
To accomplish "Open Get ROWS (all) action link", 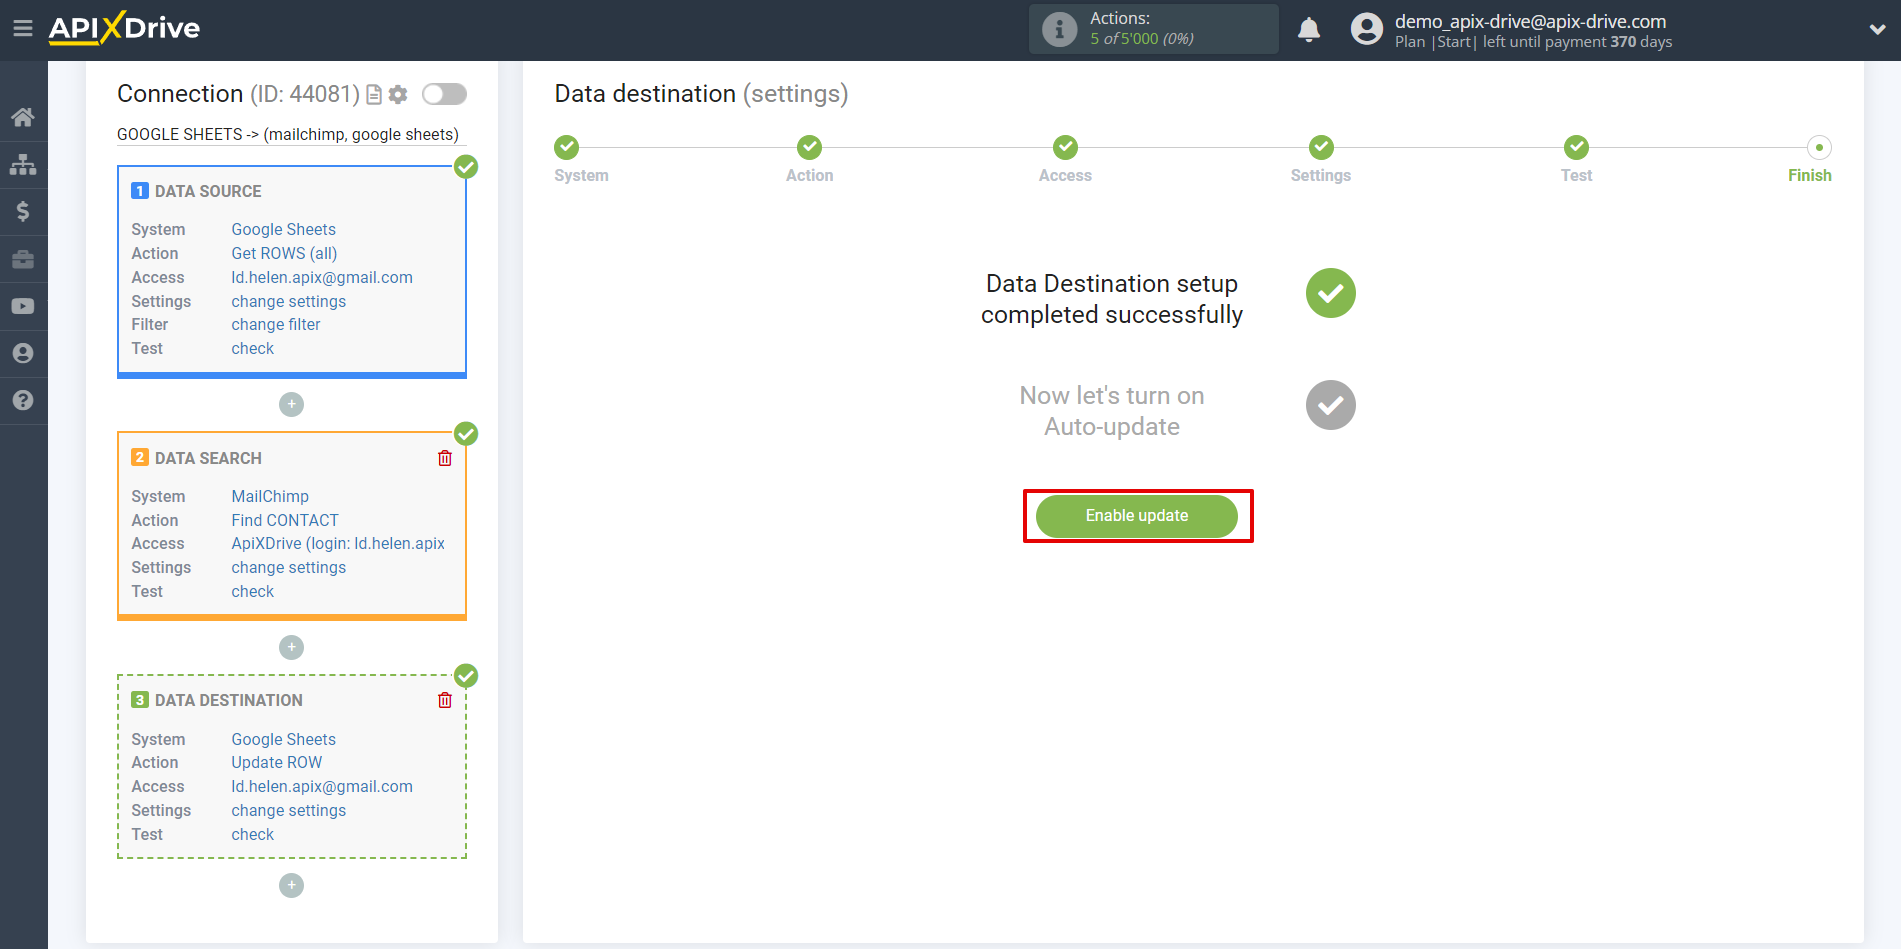I will 284,253.
